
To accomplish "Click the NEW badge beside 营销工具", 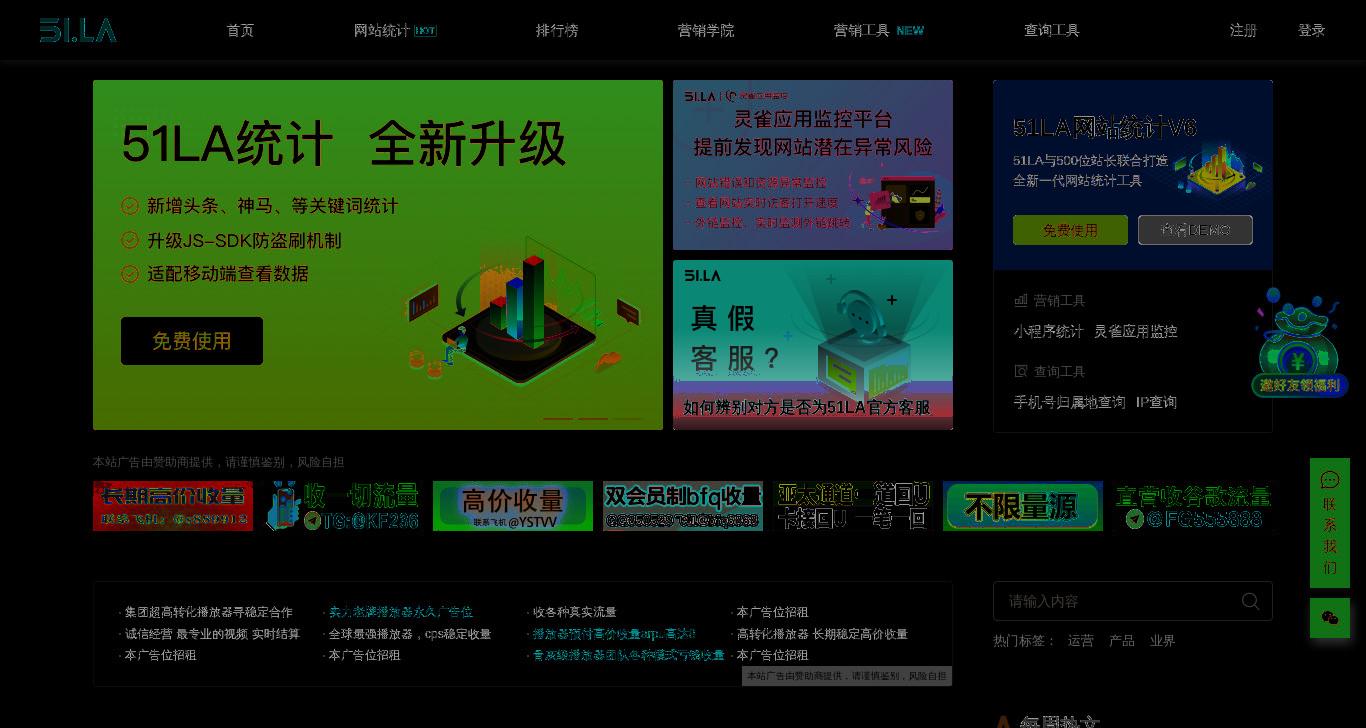I will 910,31.
